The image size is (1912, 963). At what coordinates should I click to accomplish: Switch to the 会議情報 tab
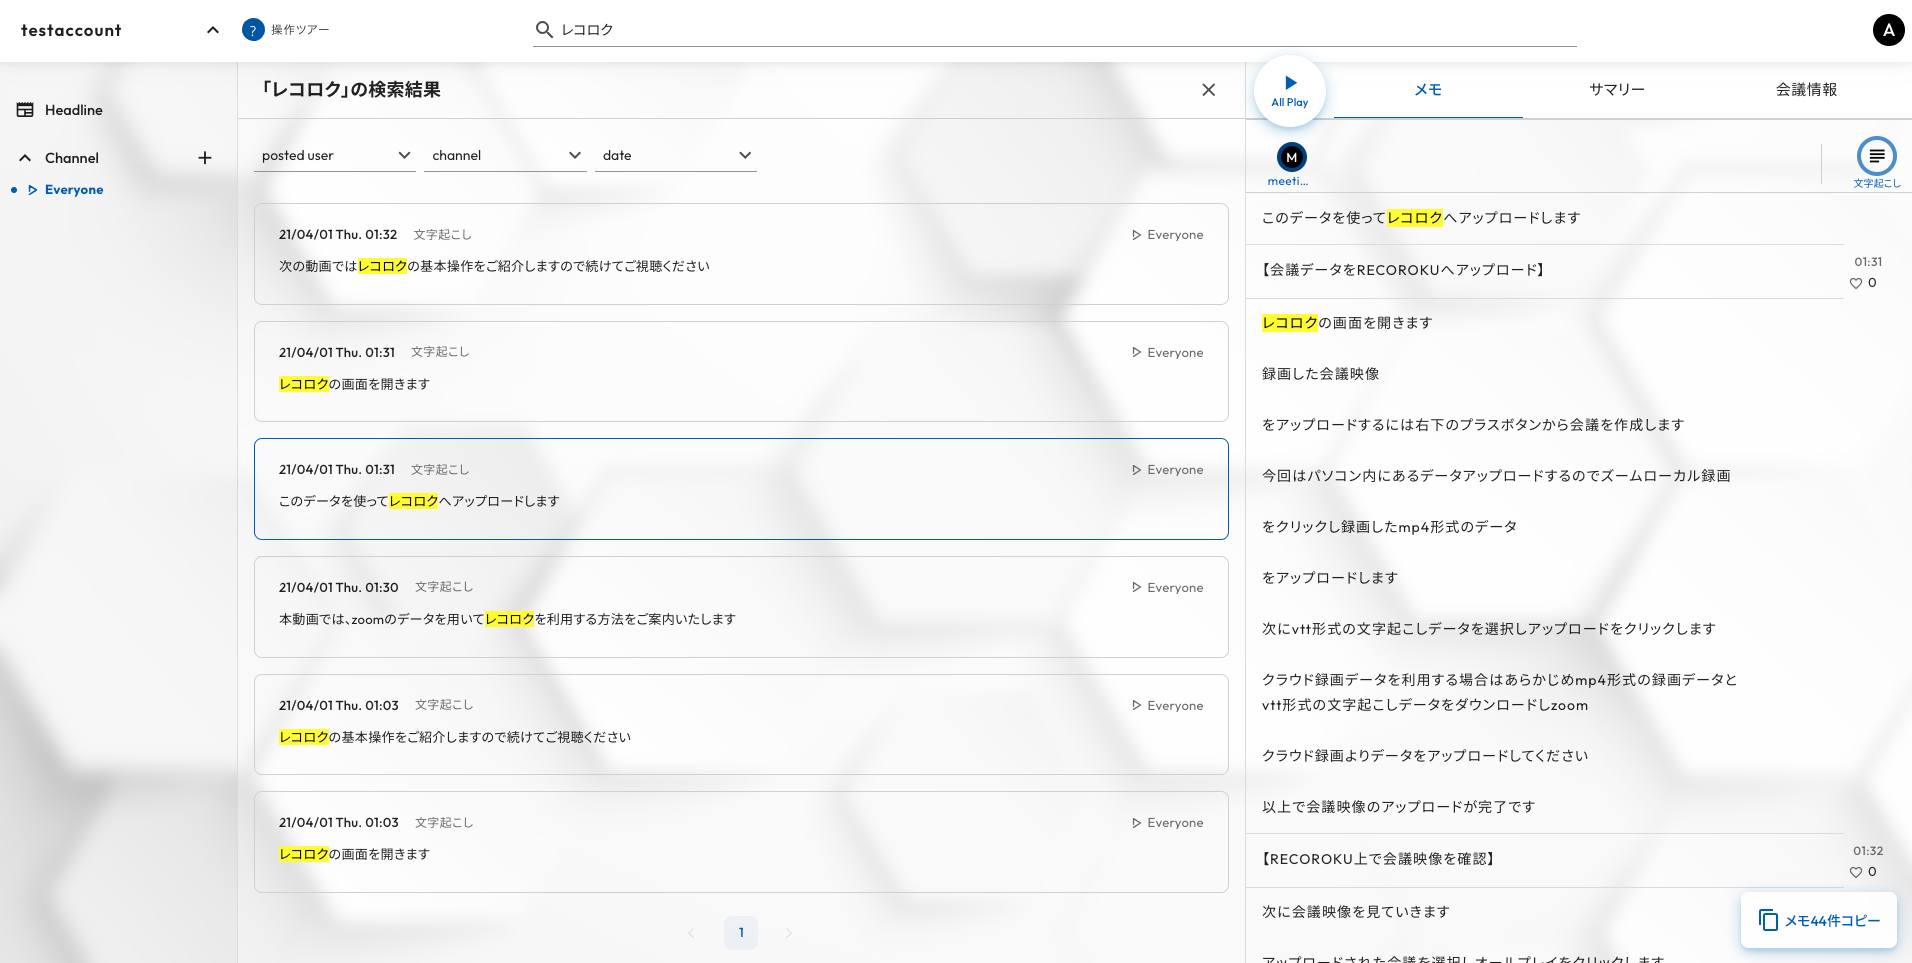(x=1806, y=90)
